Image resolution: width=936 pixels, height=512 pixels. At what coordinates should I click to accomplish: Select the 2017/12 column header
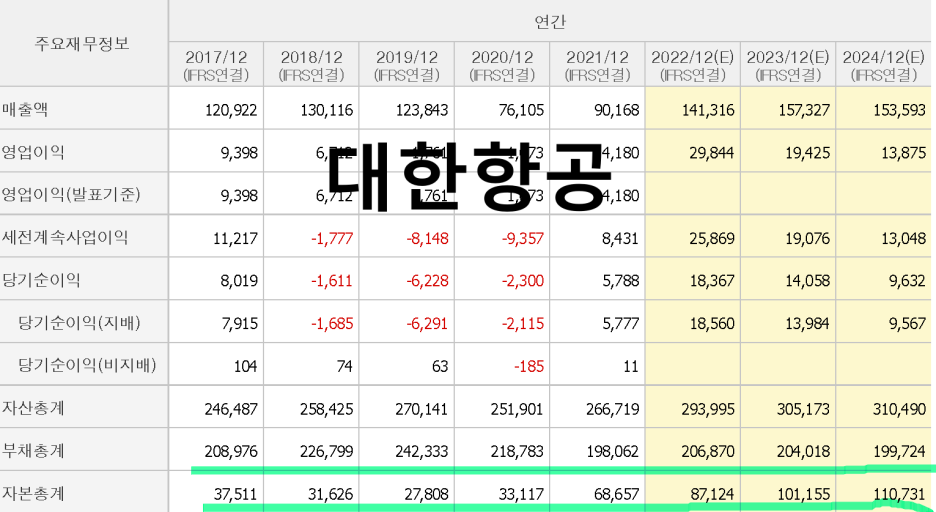pos(216,65)
